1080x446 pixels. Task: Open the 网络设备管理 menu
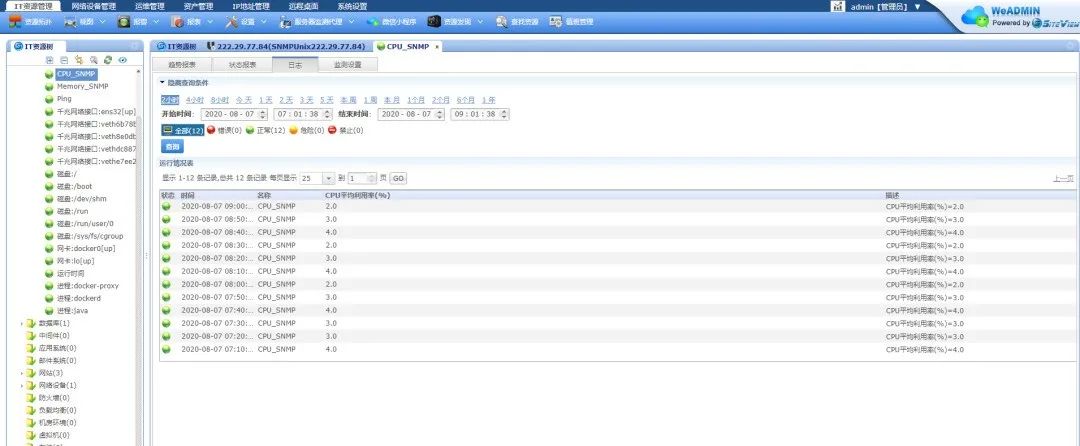coord(94,6)
